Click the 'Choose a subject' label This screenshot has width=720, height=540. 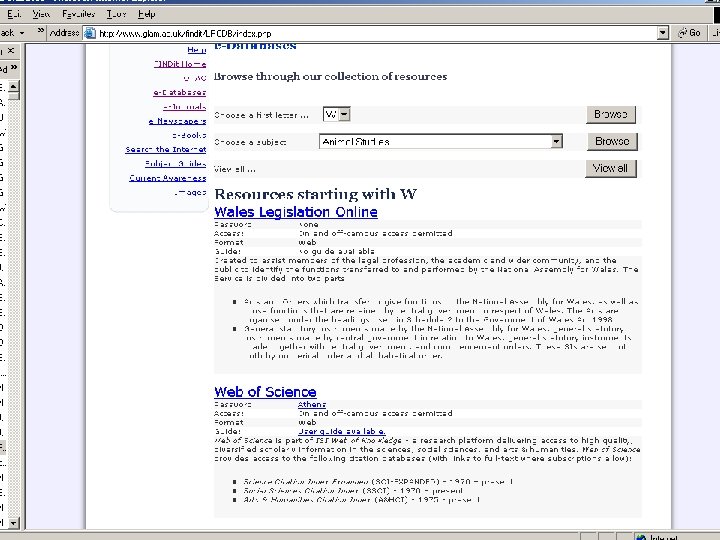(x=250, y=142)
